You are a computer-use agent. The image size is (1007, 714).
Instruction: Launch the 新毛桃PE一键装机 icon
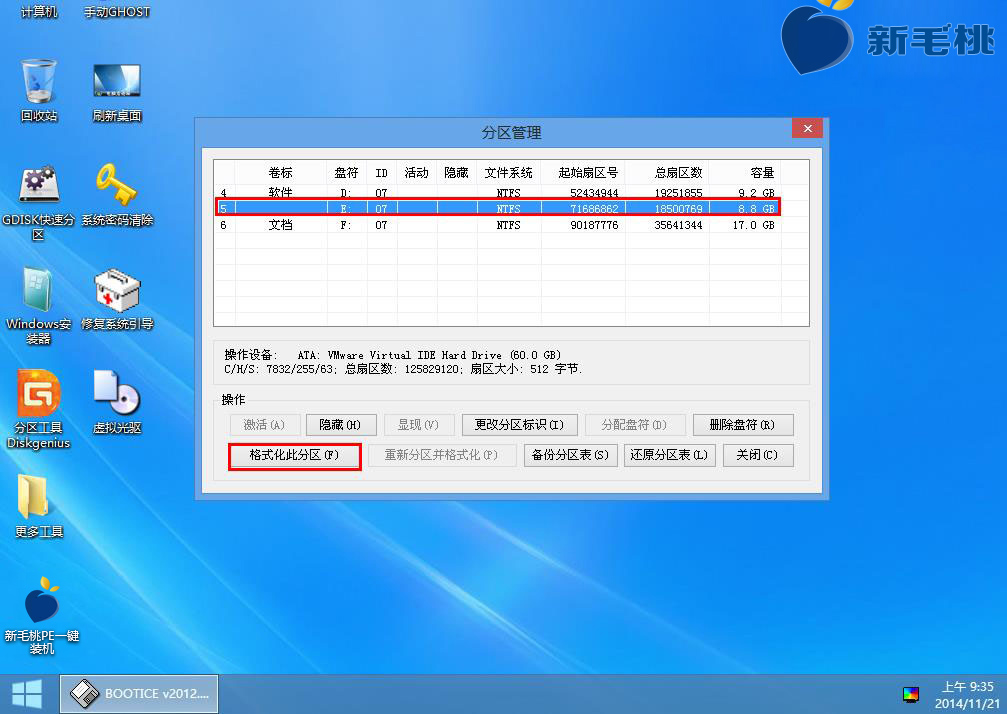[x=41, y=615]
